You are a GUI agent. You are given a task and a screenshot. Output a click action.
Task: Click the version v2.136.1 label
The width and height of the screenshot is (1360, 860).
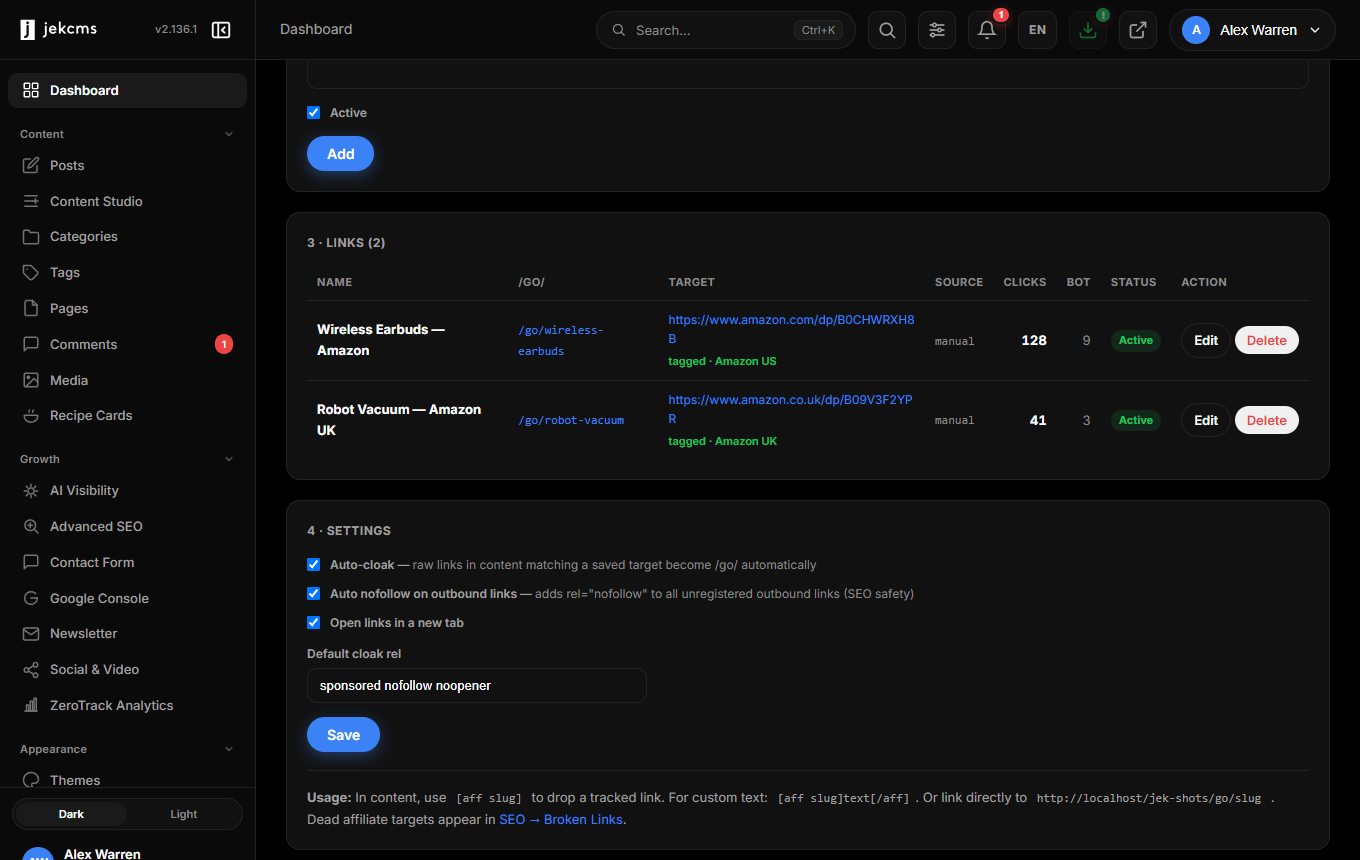pos(176,30)
